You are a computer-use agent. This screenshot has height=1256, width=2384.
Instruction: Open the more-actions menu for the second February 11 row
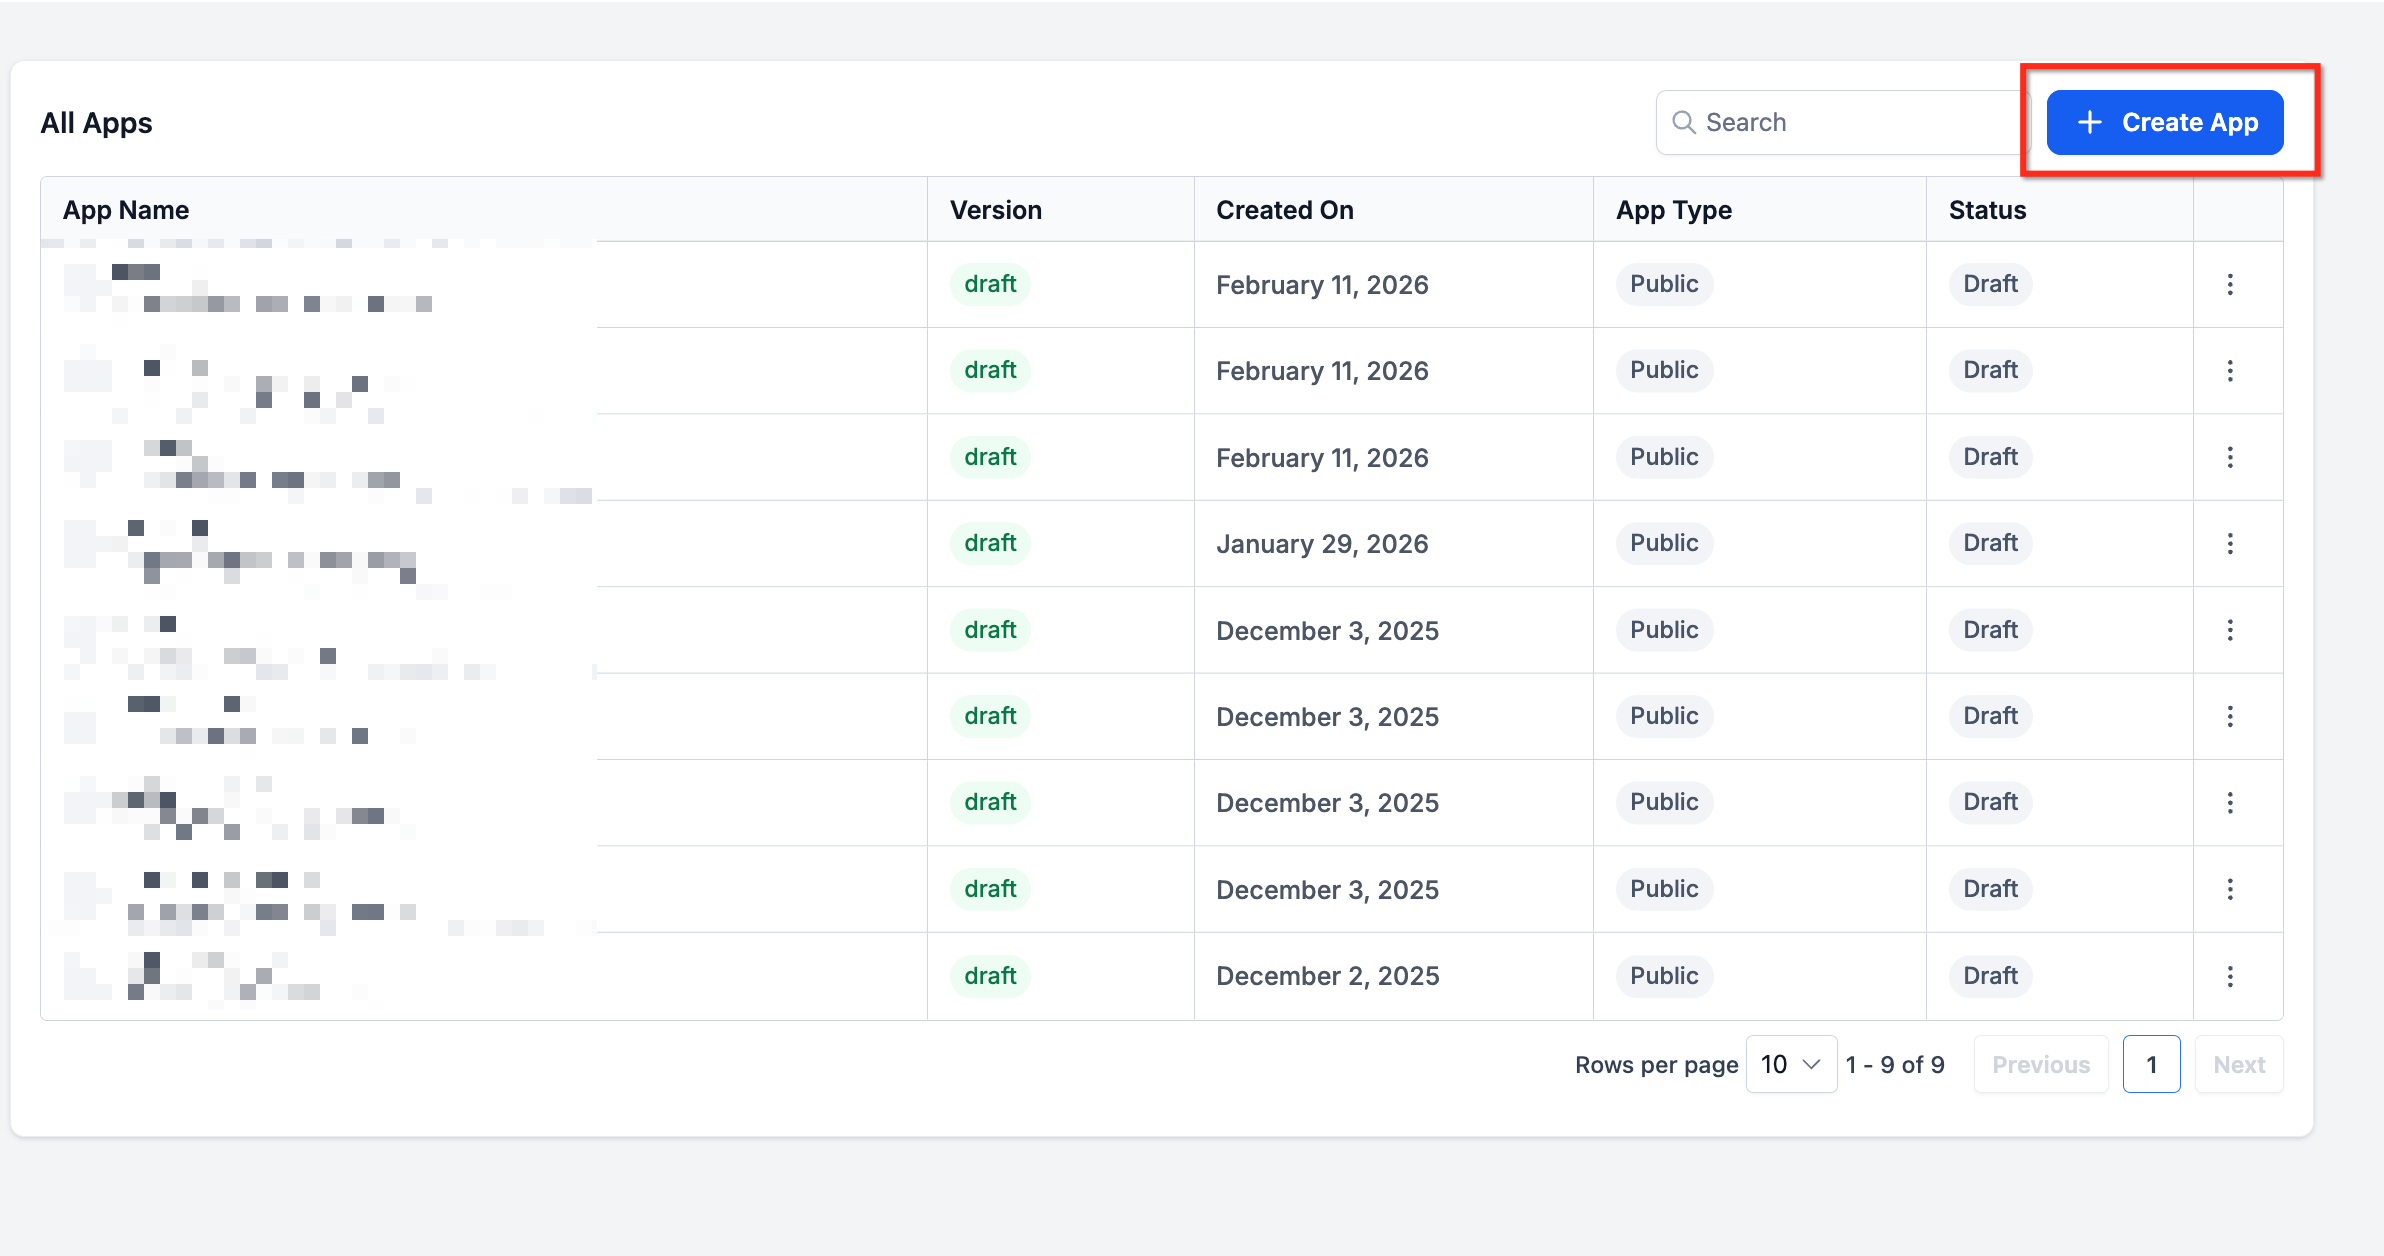(2229, 371)
